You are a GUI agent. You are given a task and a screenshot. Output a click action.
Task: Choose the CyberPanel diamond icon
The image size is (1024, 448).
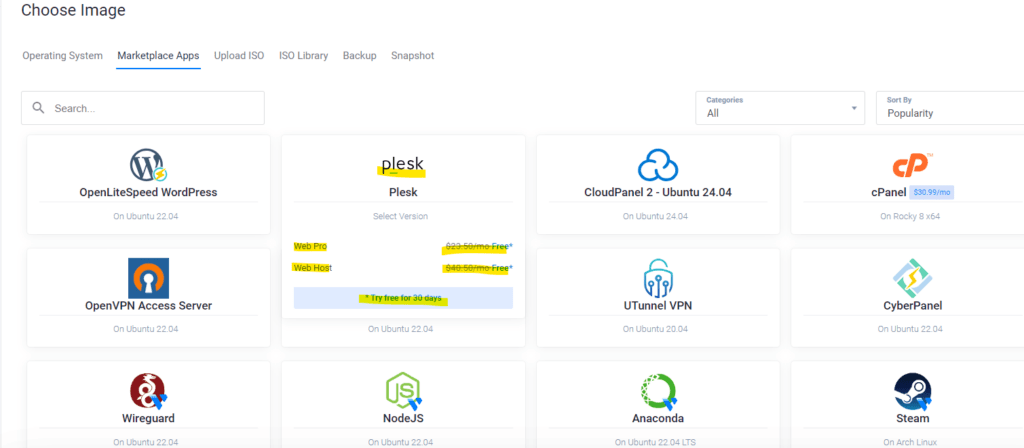click(912, 278)
